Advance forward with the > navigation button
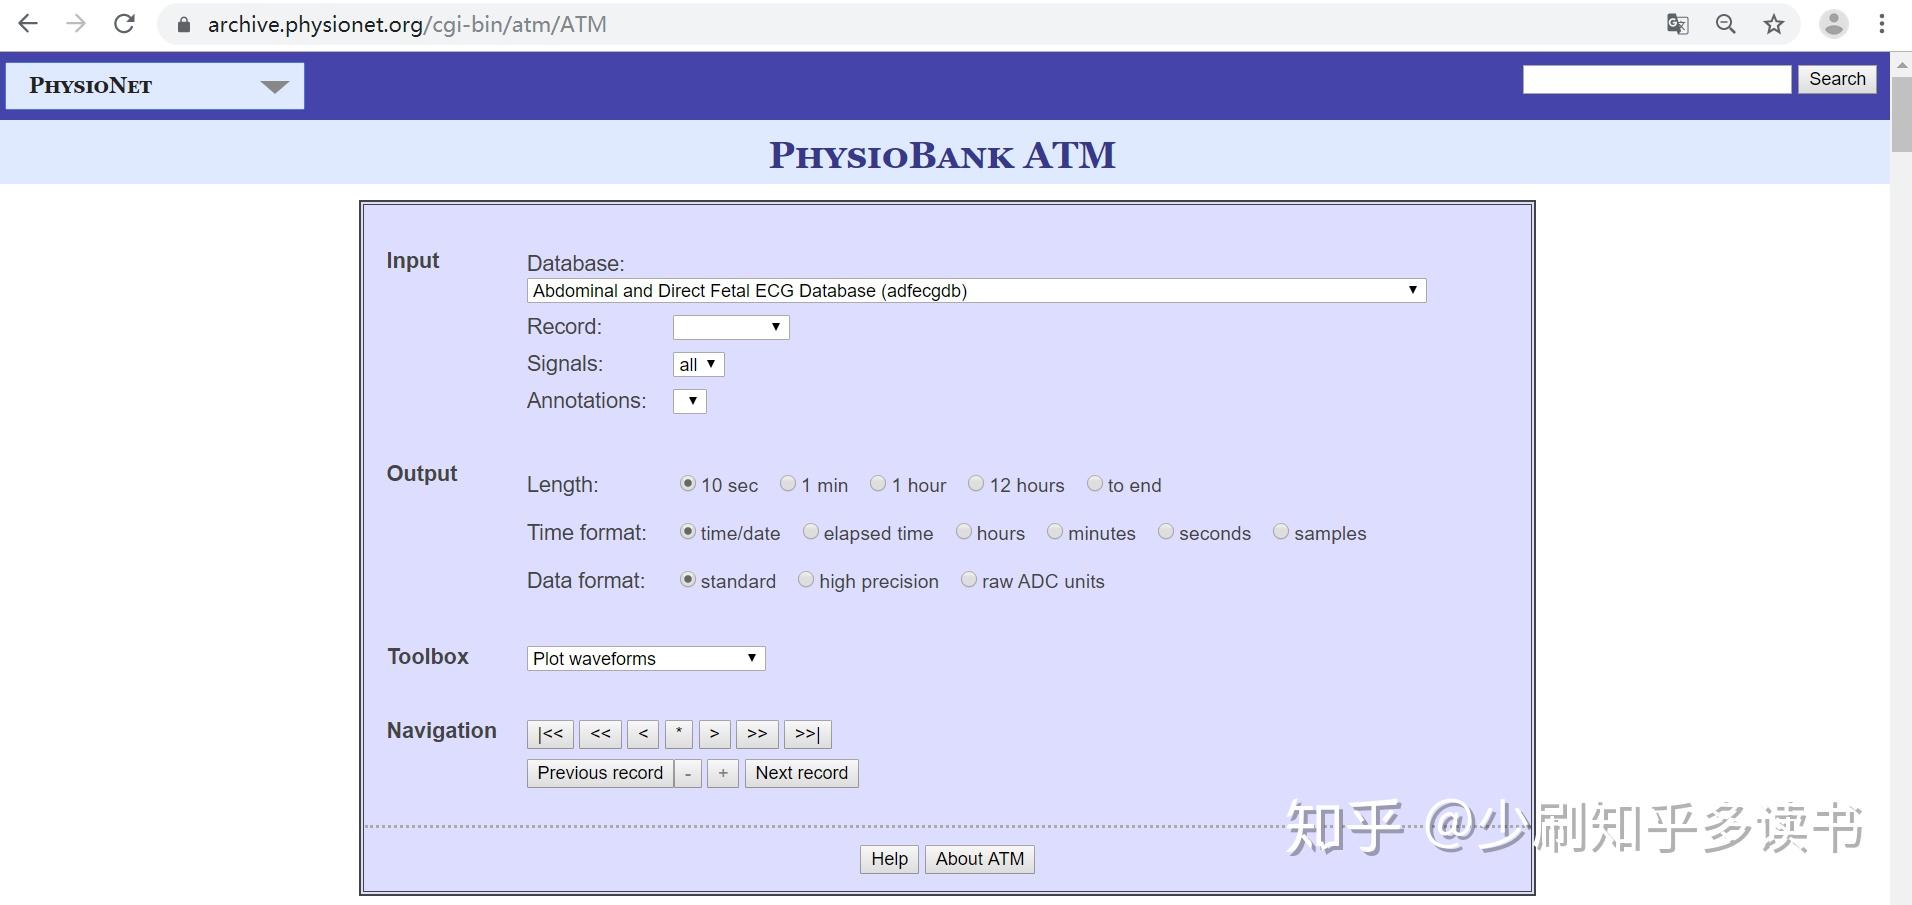This screenshot has width=1912, height=905. (x=713, y=733)
